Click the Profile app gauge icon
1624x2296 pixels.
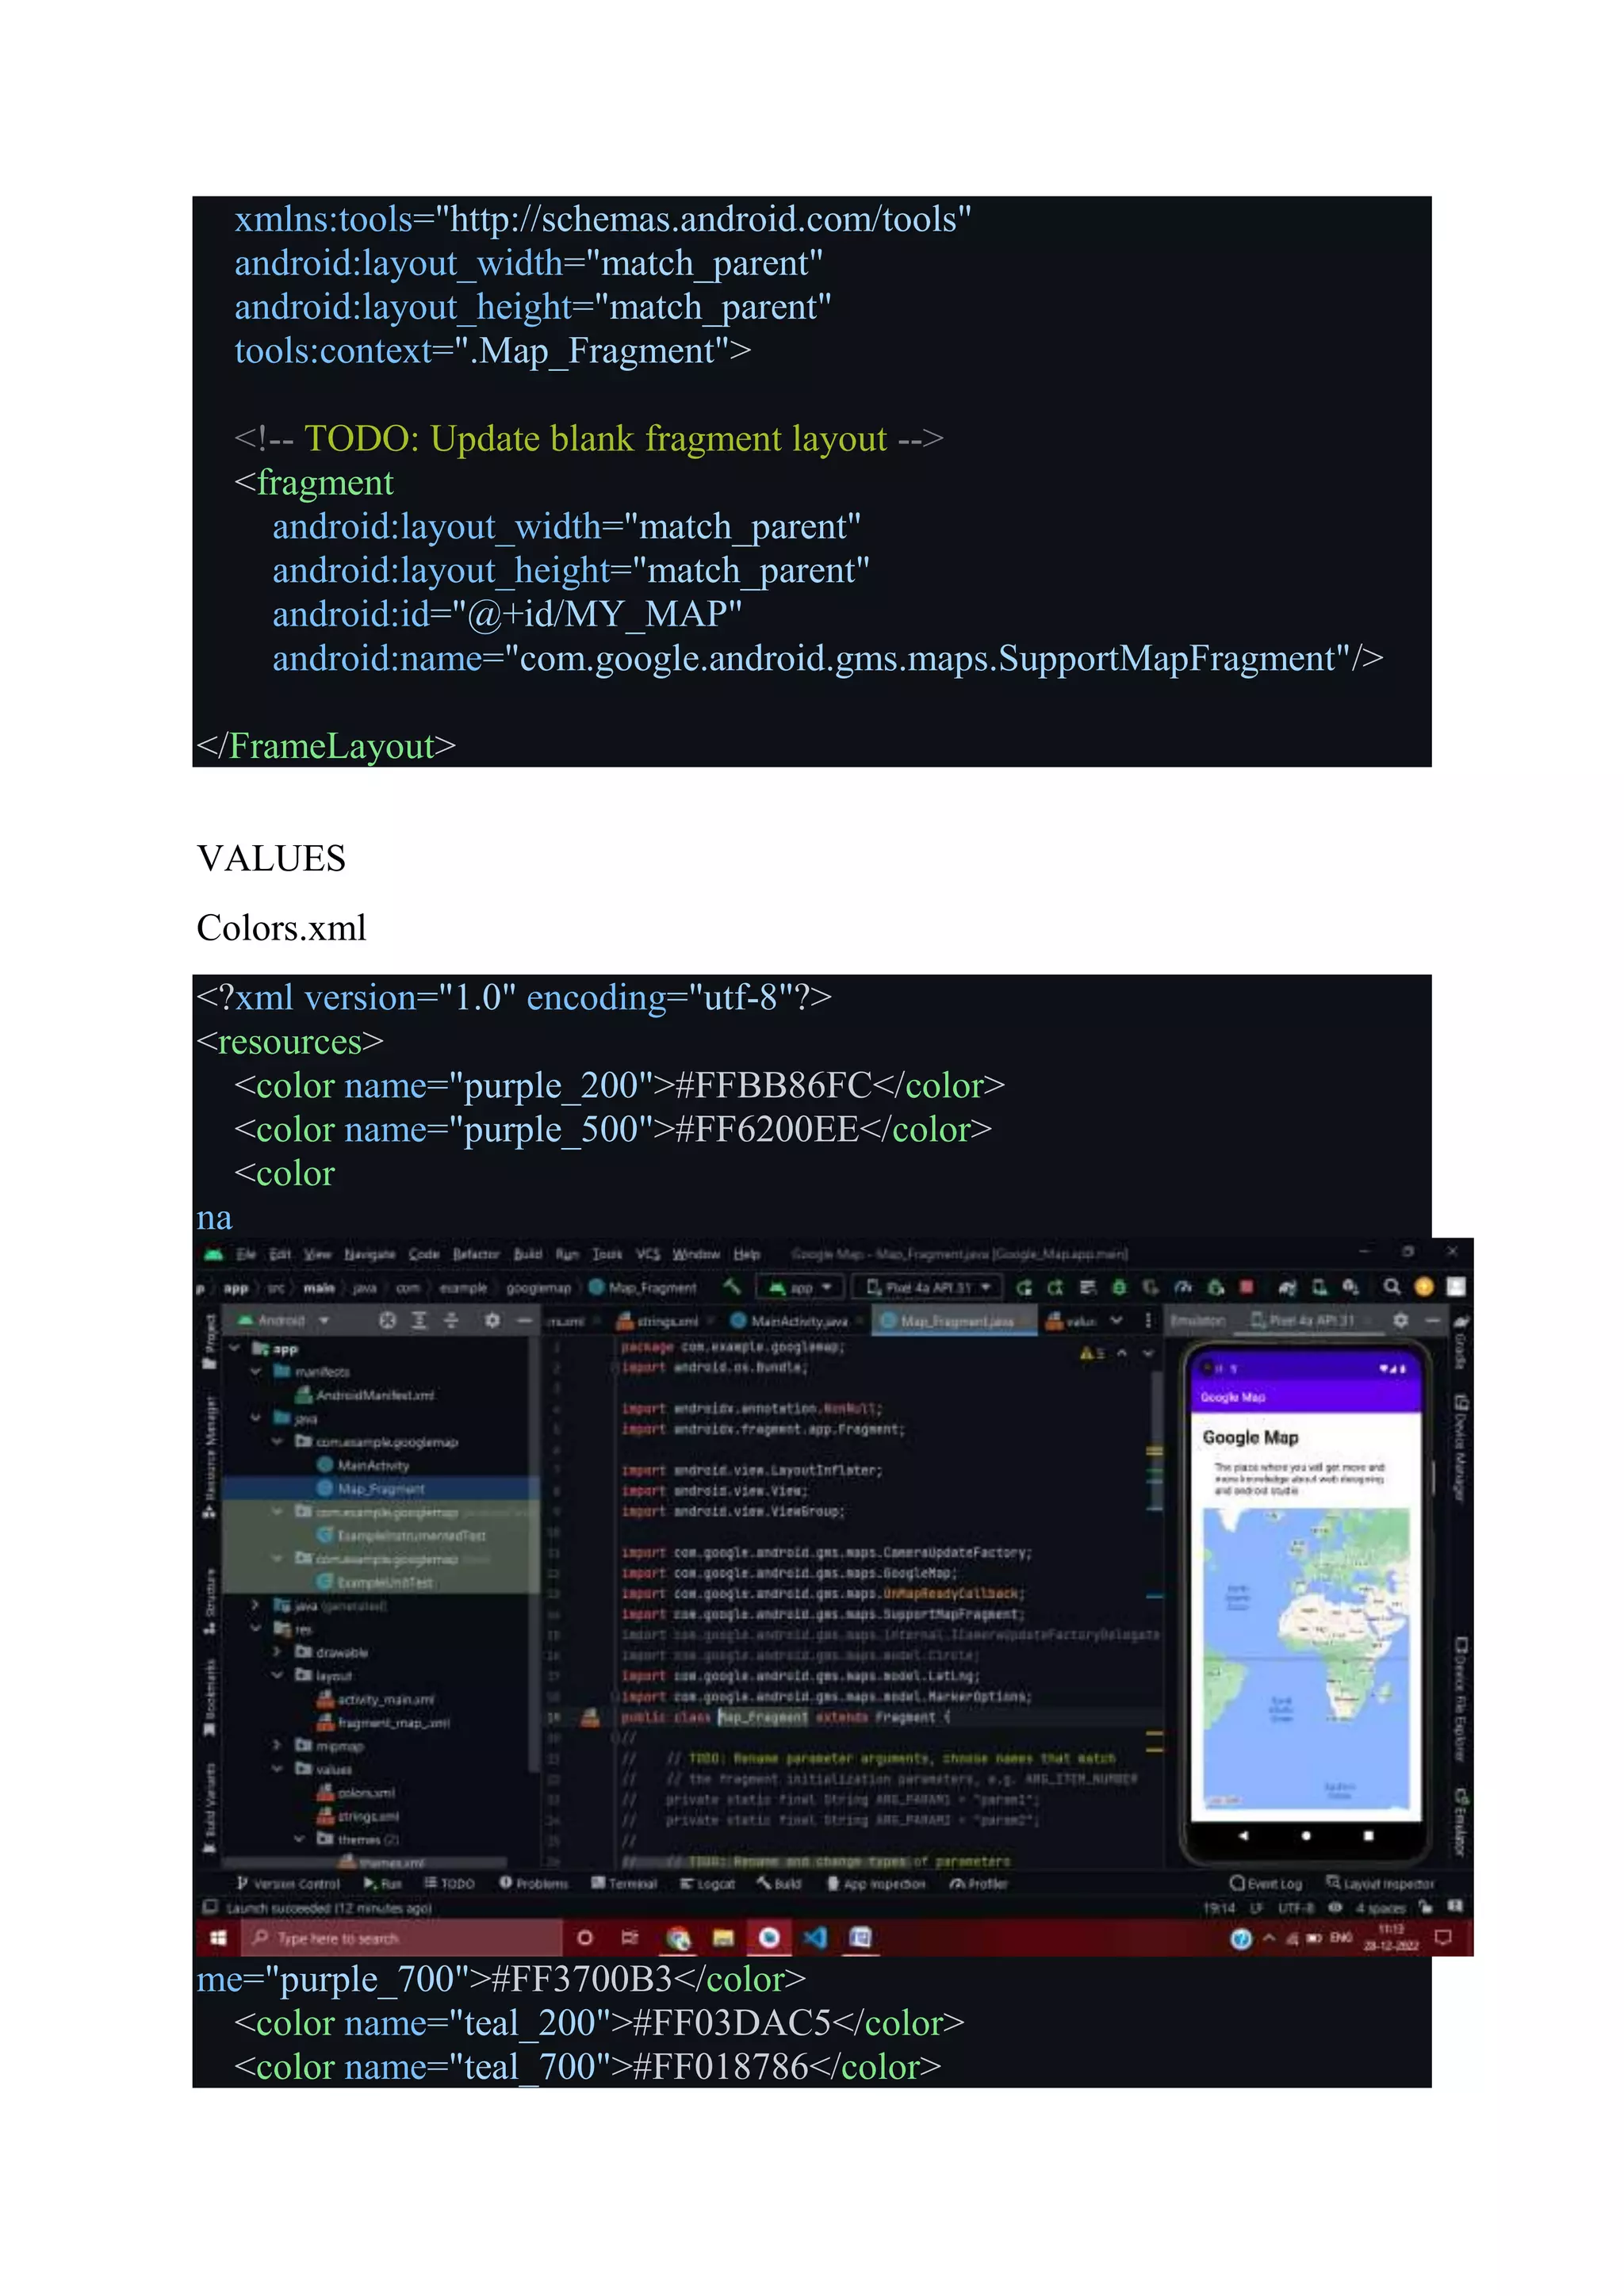point(1183,1287)
